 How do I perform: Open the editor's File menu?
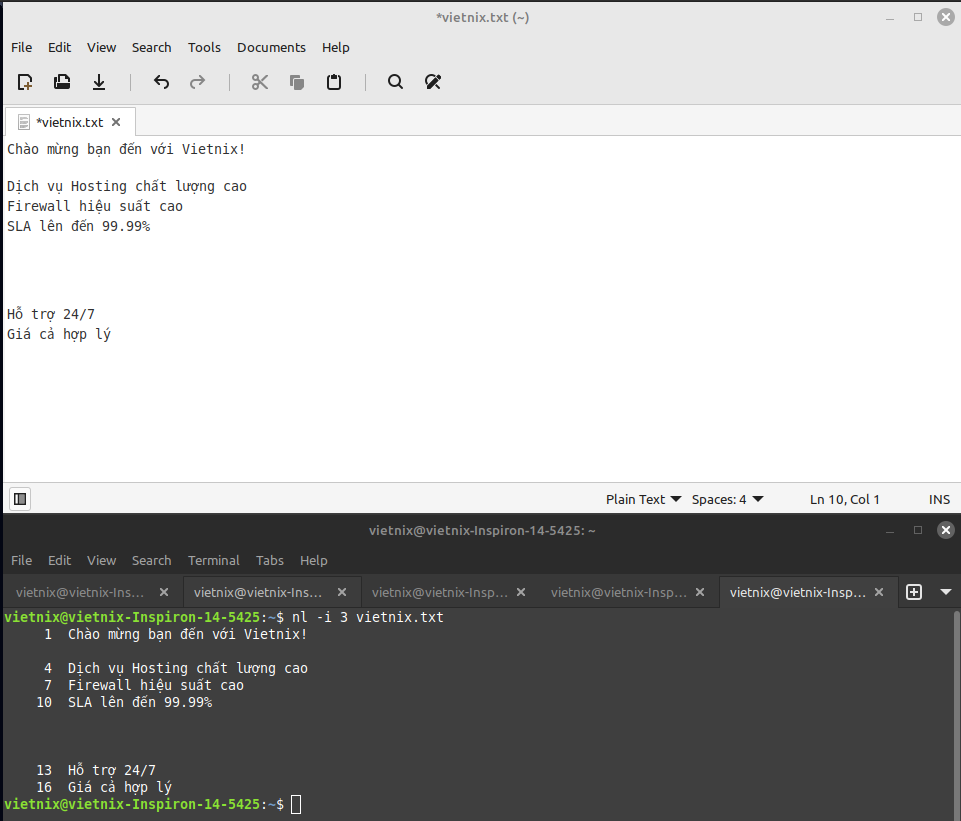(x=21, y=47)
